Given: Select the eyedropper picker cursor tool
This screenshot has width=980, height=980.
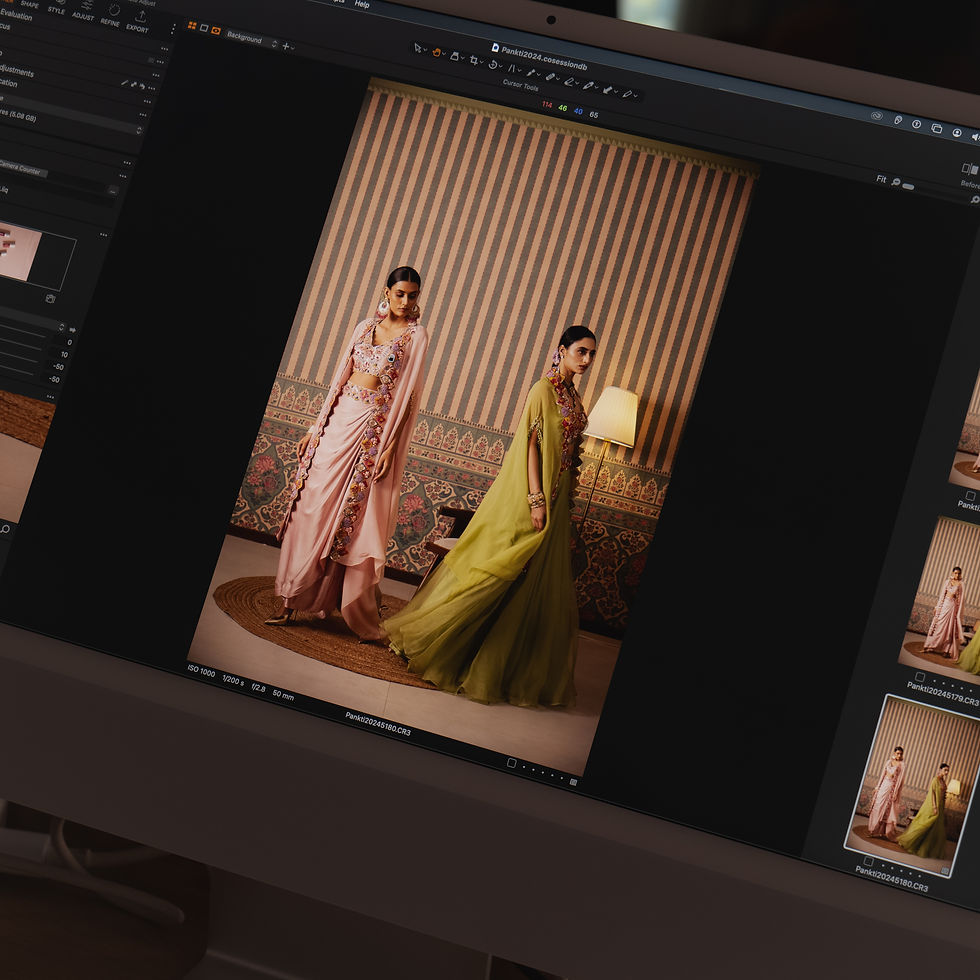Looking at the screenshot, I should 531,72.
